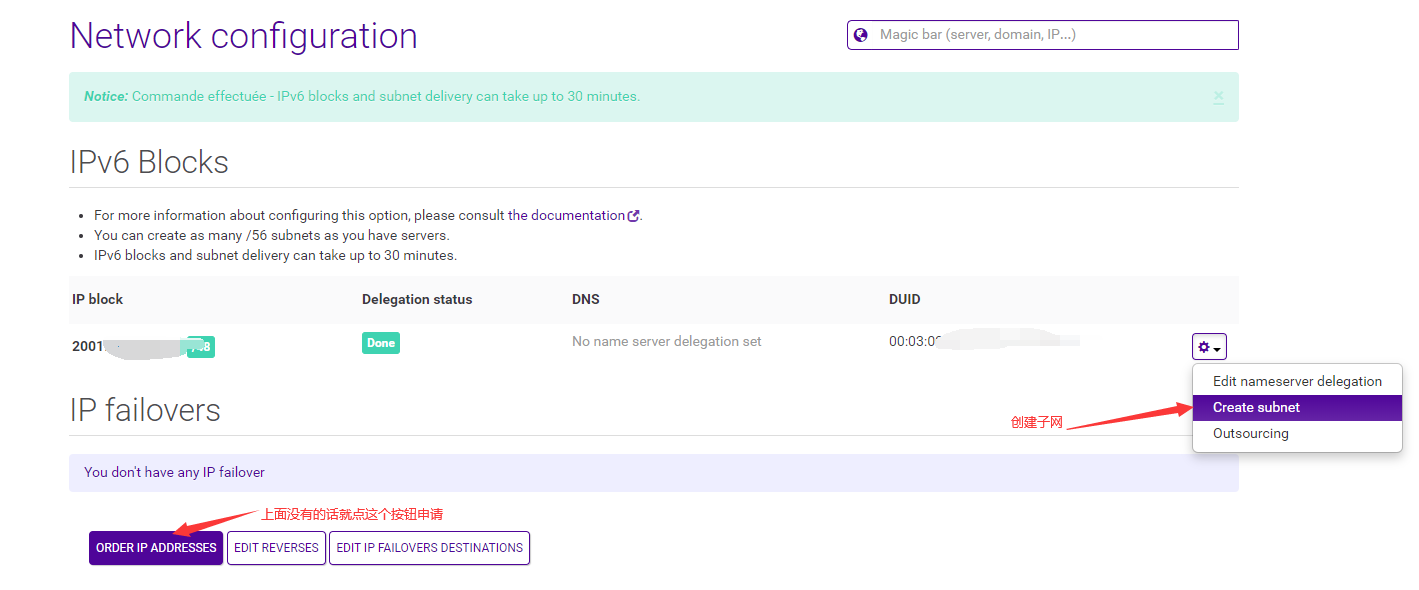Screen dimensions: 1419x590
Task: Click the globe icon in the Magic bar
Action: tap(860, 35)
